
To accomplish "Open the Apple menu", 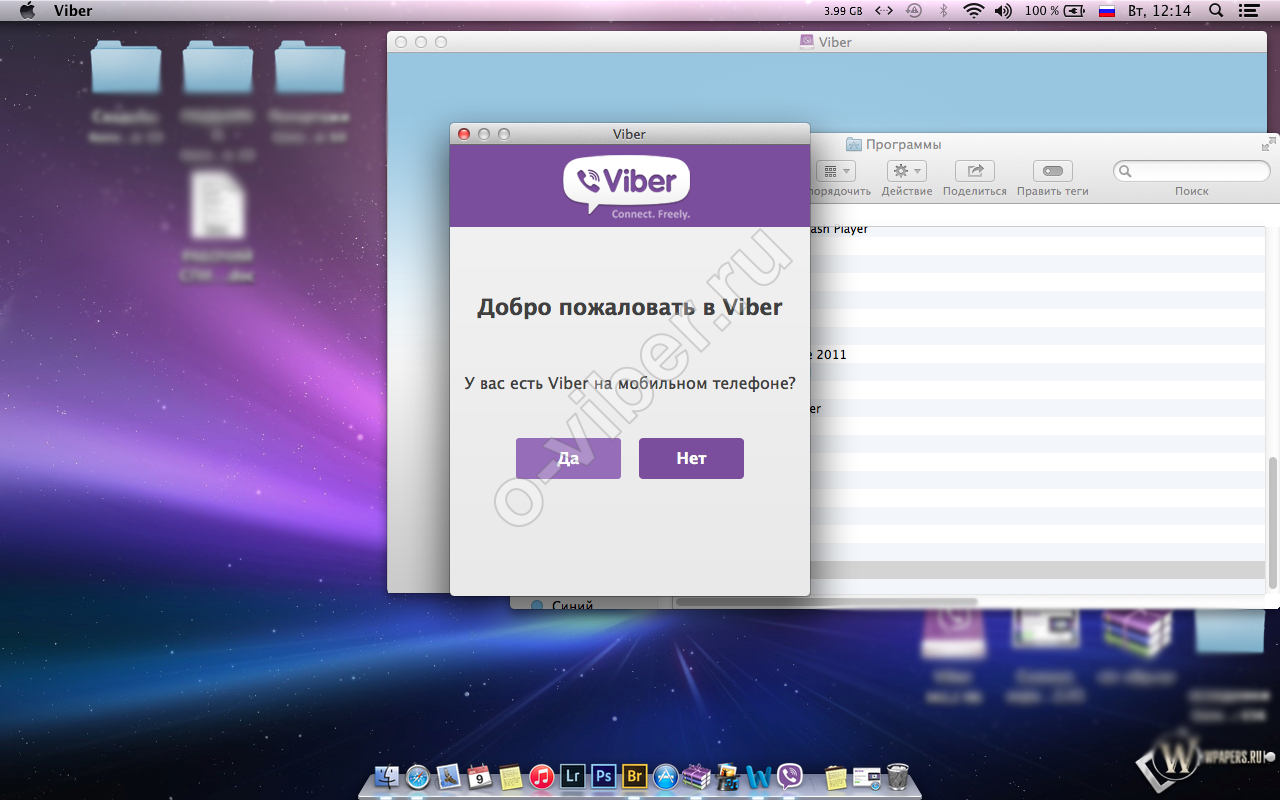I will [x=27, y=11].
